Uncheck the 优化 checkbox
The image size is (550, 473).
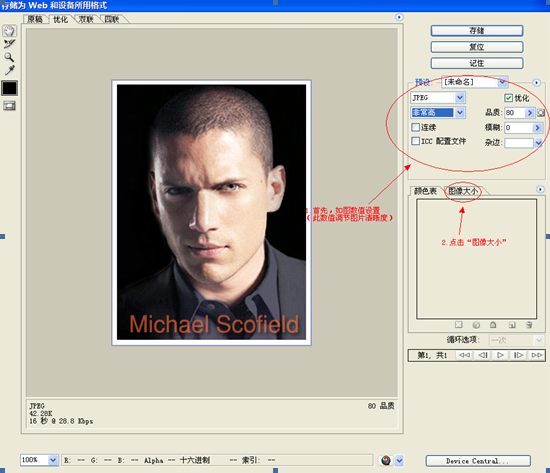(x=508, y=98)
